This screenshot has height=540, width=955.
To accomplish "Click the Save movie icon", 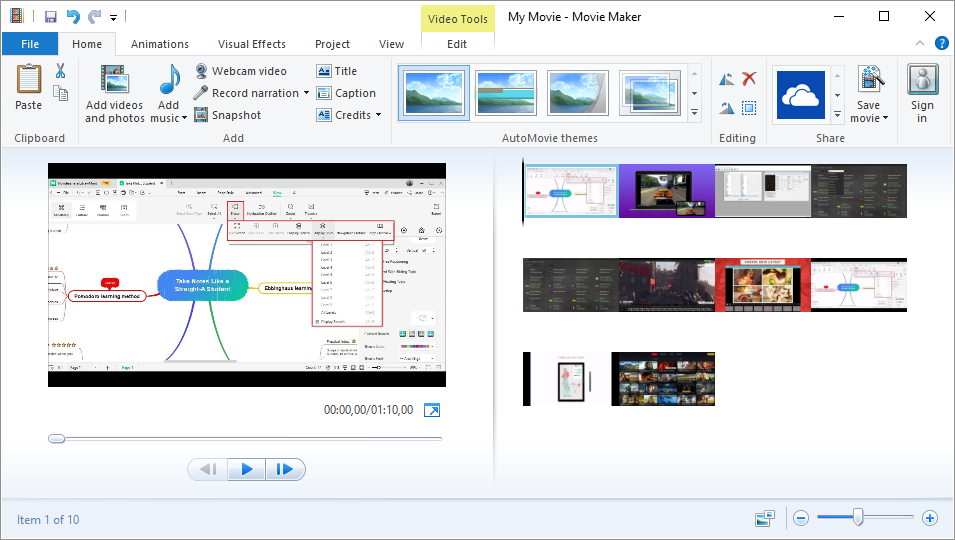I will pyautogui.click(x=870, y=80).
